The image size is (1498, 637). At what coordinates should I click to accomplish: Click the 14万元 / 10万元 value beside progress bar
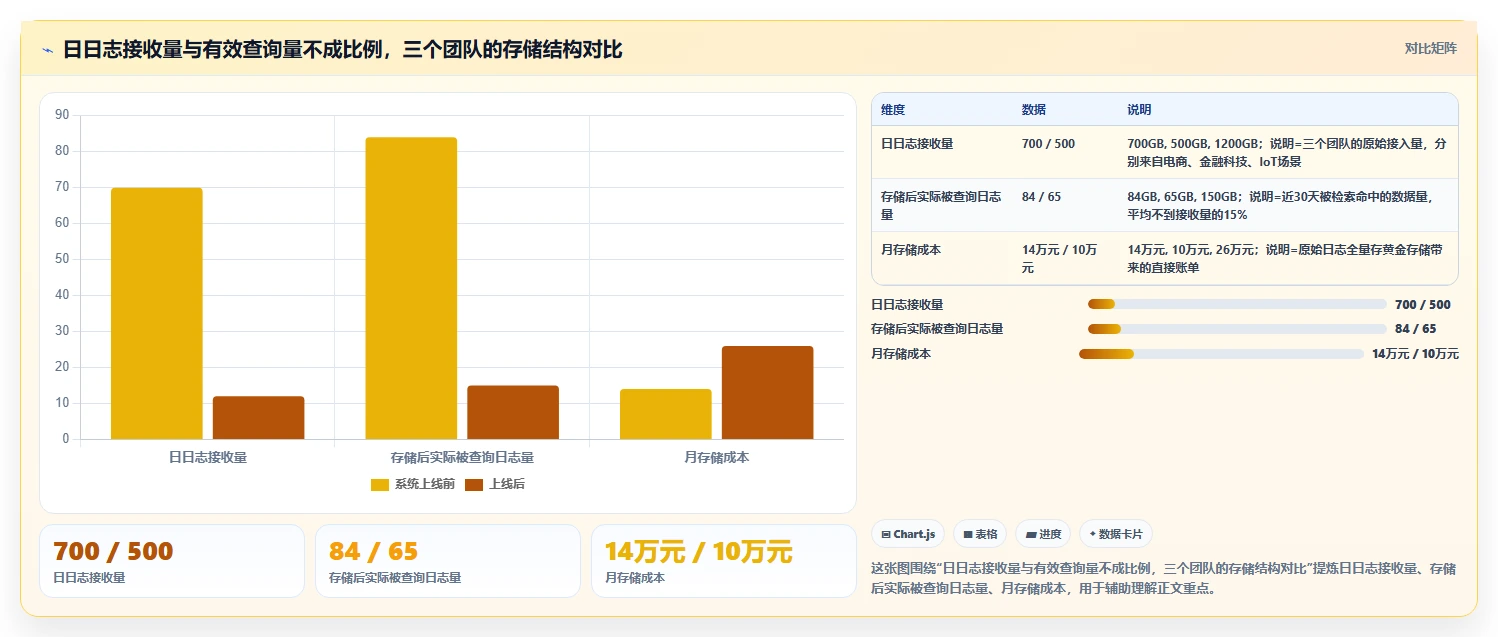pyautogui.click(x=1415, y=354)
